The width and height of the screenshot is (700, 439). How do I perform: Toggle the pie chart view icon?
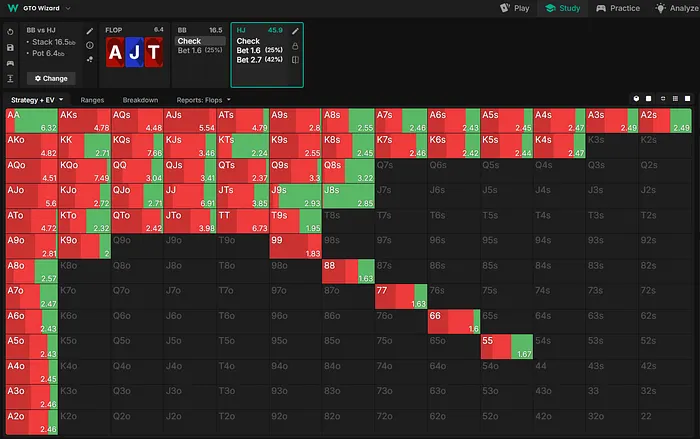coord(636,99)
